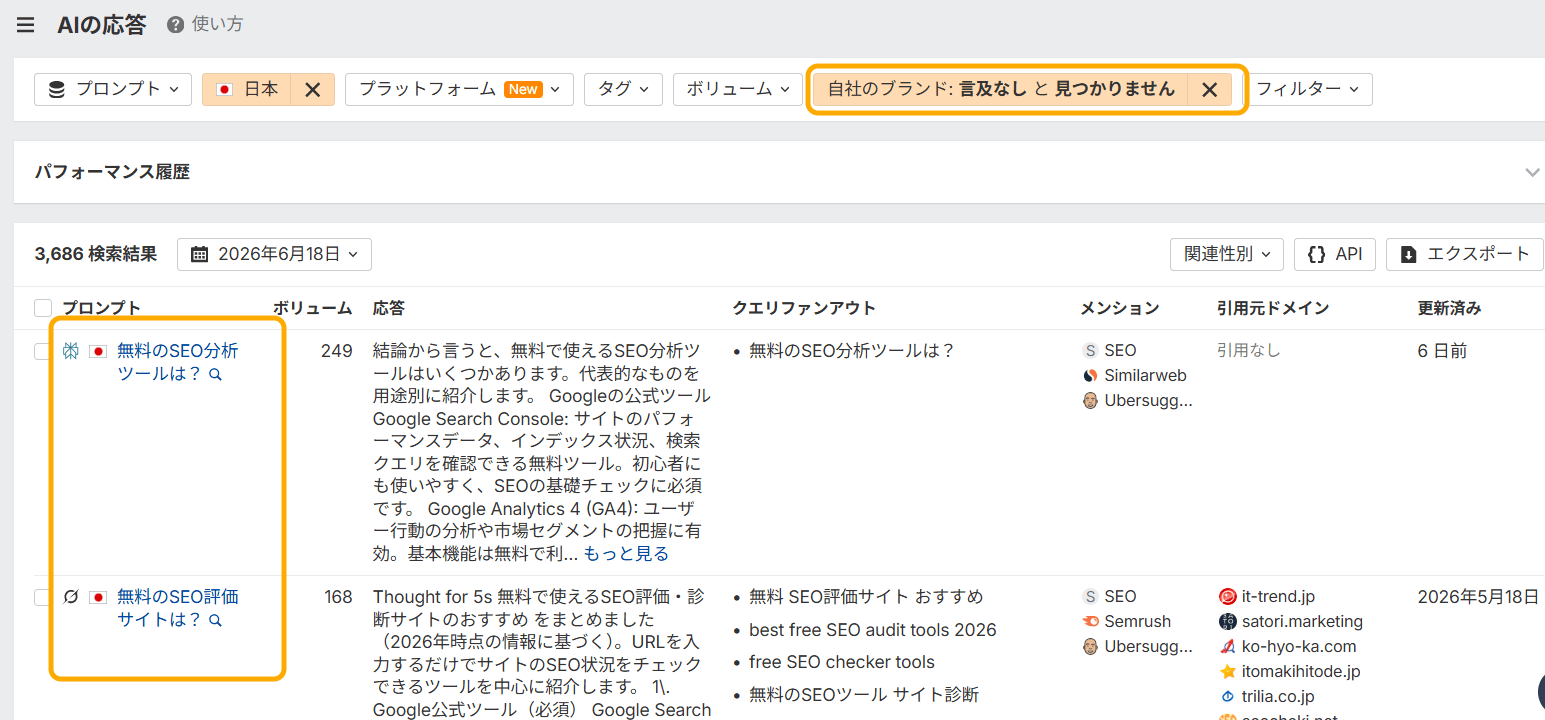Click the AI platform icon in the first row

pos(71,351)
